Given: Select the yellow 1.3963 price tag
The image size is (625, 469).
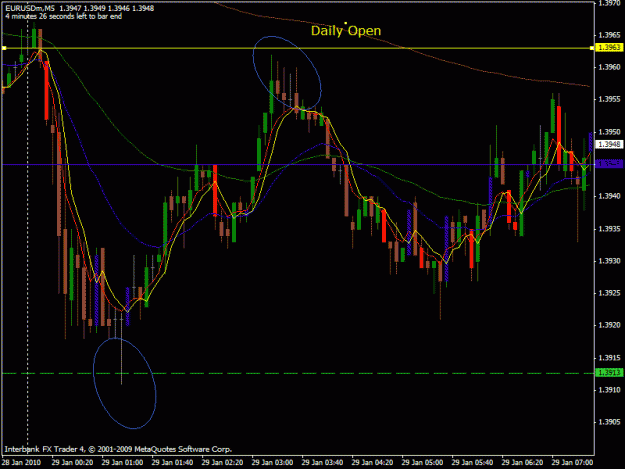Looking at the screenshot, I should [609, 48].
